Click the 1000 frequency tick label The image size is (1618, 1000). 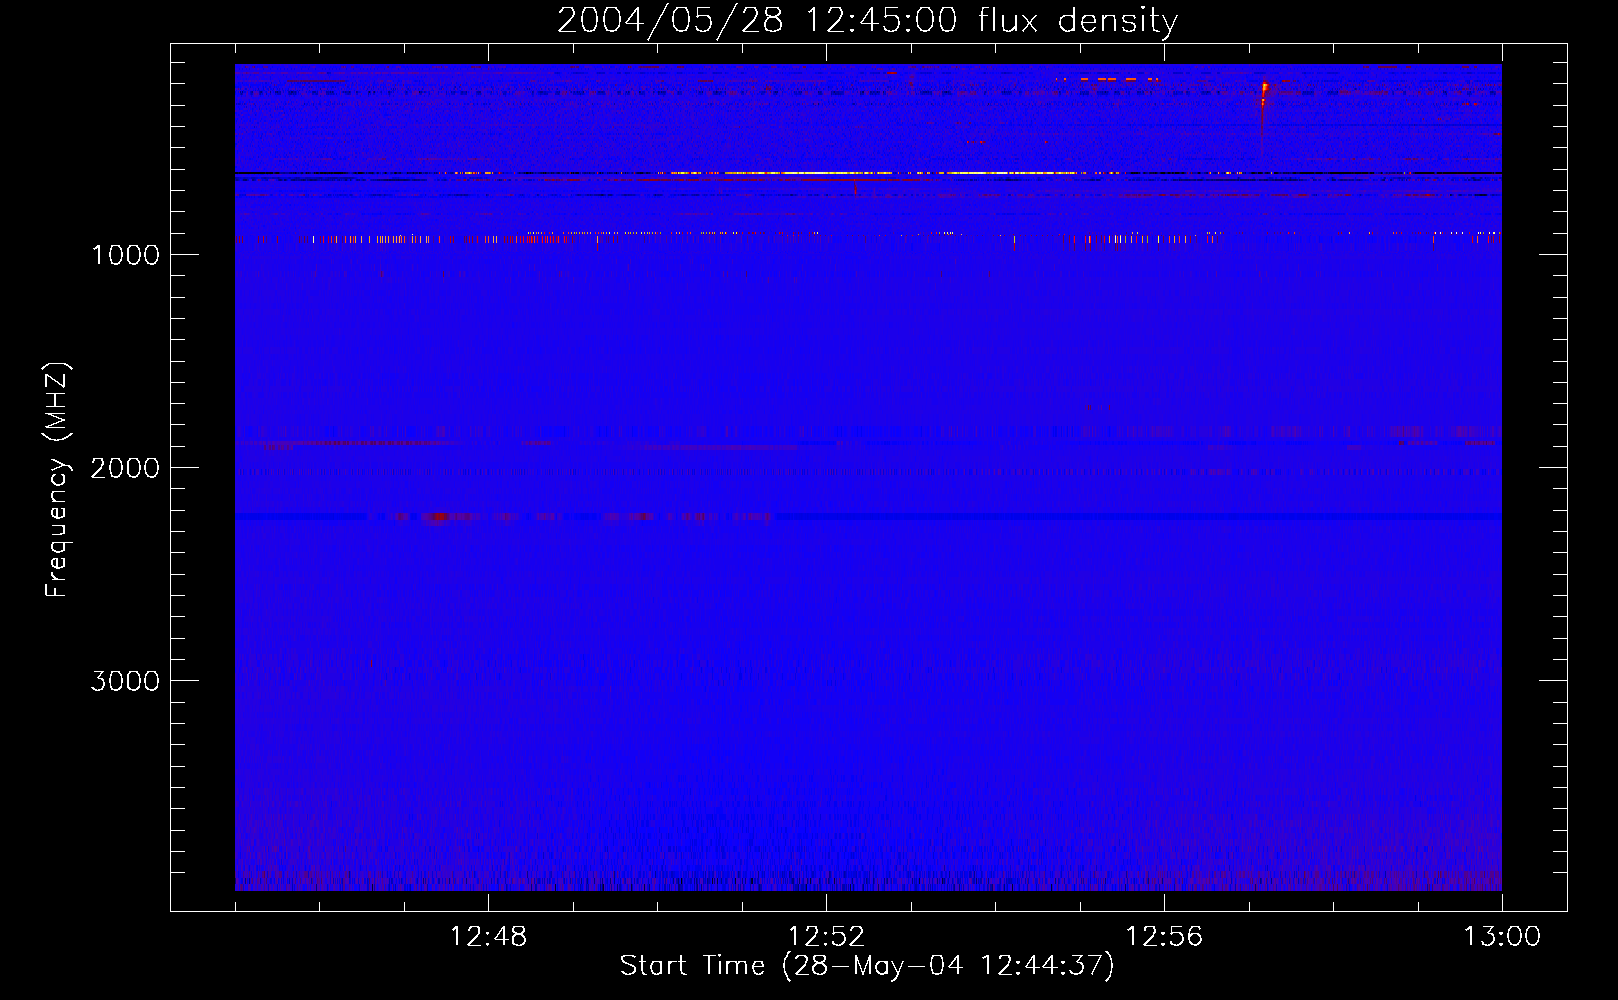click(125, 255)
